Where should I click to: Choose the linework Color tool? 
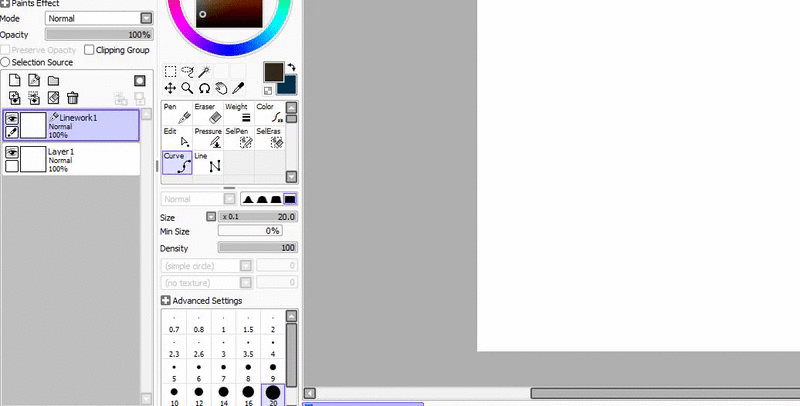click(270, 113)
